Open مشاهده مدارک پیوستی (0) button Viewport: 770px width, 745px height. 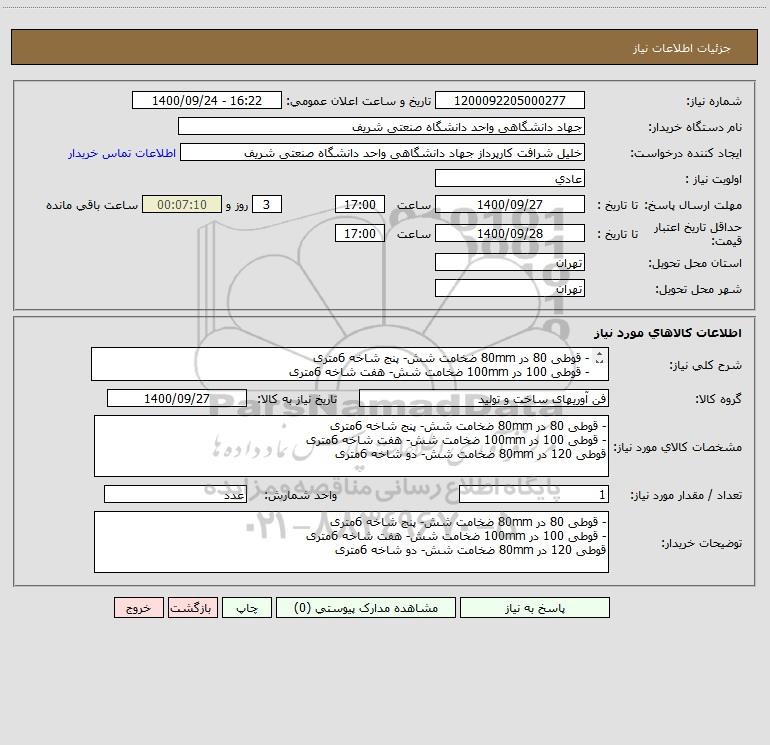[x=366, y=608]
